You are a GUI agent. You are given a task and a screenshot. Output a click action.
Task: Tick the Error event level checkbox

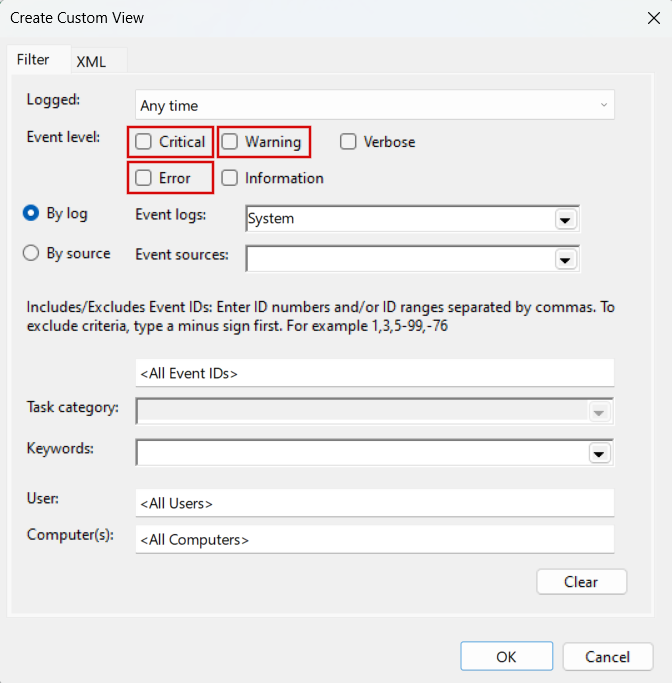tap(144, 178)
